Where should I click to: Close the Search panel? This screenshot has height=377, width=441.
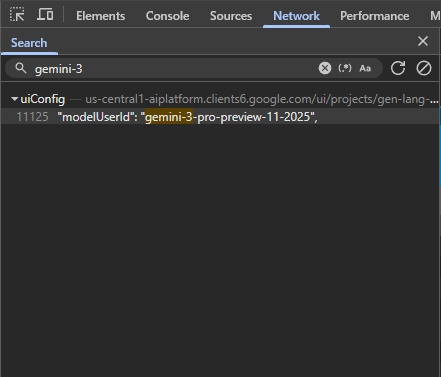point(423,41)
